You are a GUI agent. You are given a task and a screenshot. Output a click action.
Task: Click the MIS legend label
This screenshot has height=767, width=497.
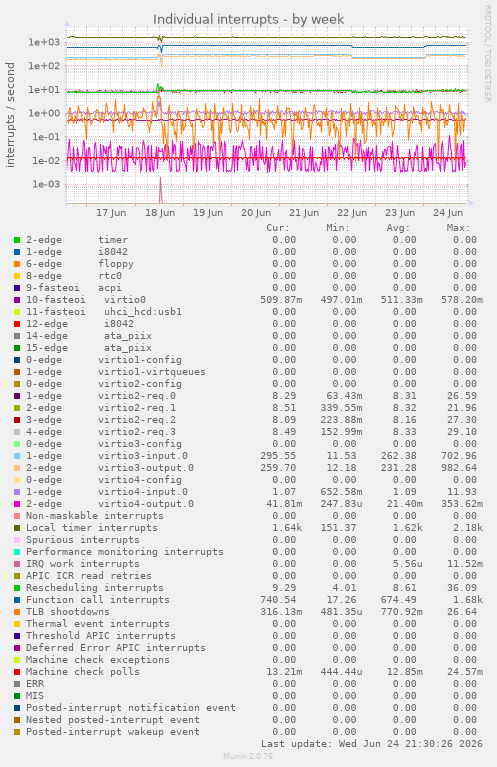[35, 696]
